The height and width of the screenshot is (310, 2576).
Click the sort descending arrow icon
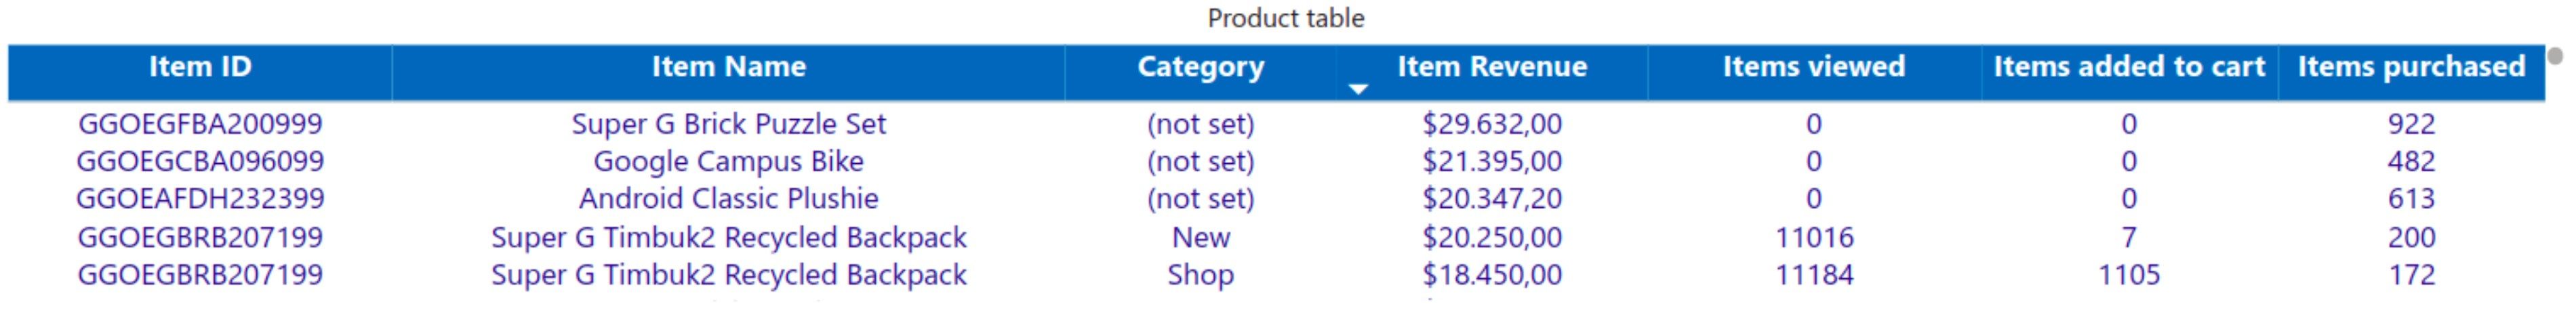tap(1357, 89)
